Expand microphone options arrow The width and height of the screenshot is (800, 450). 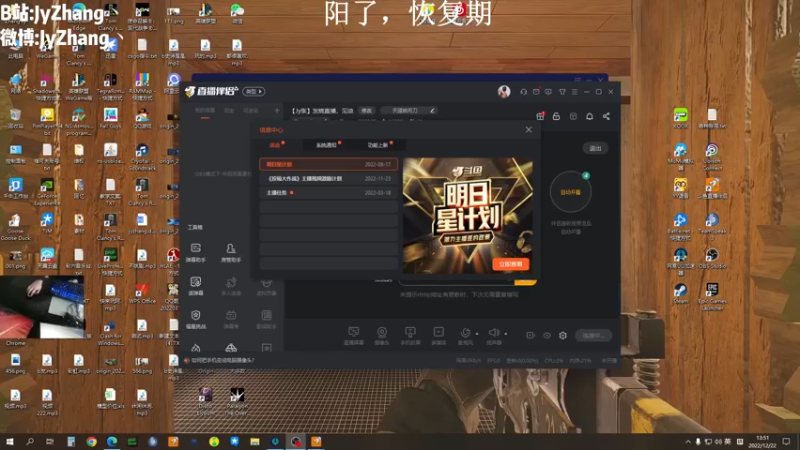(x=478, y=334)
